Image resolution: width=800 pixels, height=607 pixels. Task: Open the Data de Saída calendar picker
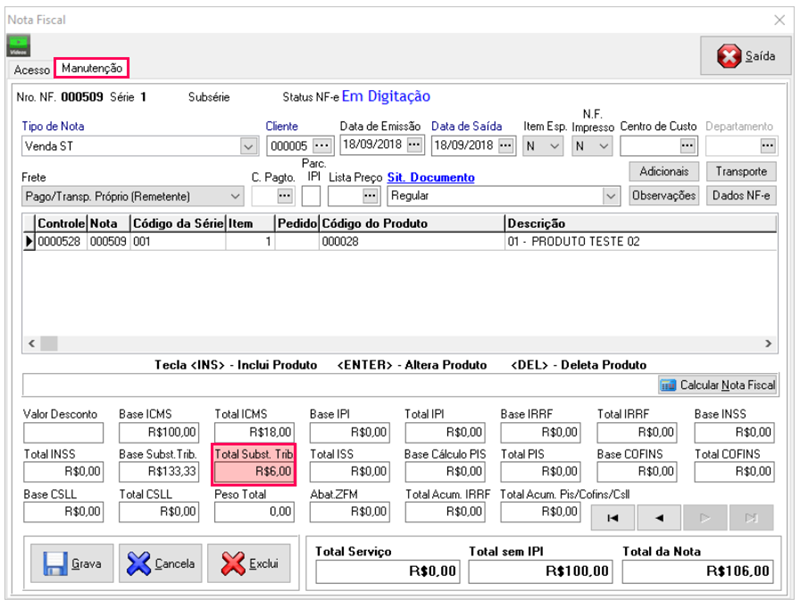507,146
